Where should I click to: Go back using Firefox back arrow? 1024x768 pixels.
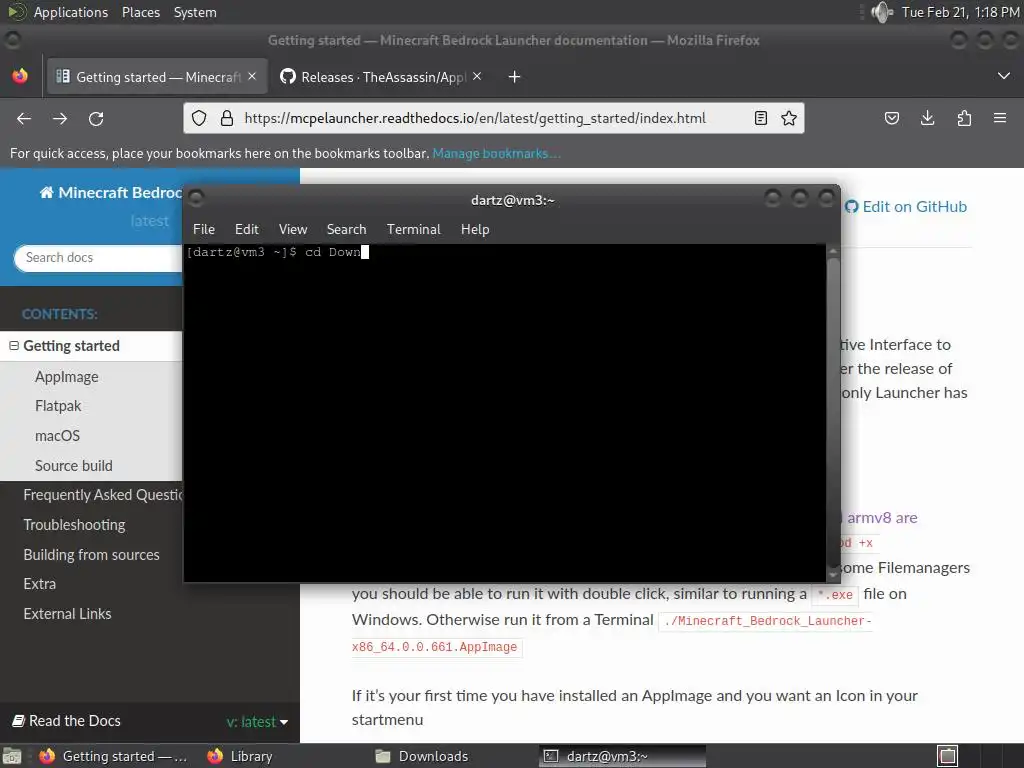(x=24, y=118)
